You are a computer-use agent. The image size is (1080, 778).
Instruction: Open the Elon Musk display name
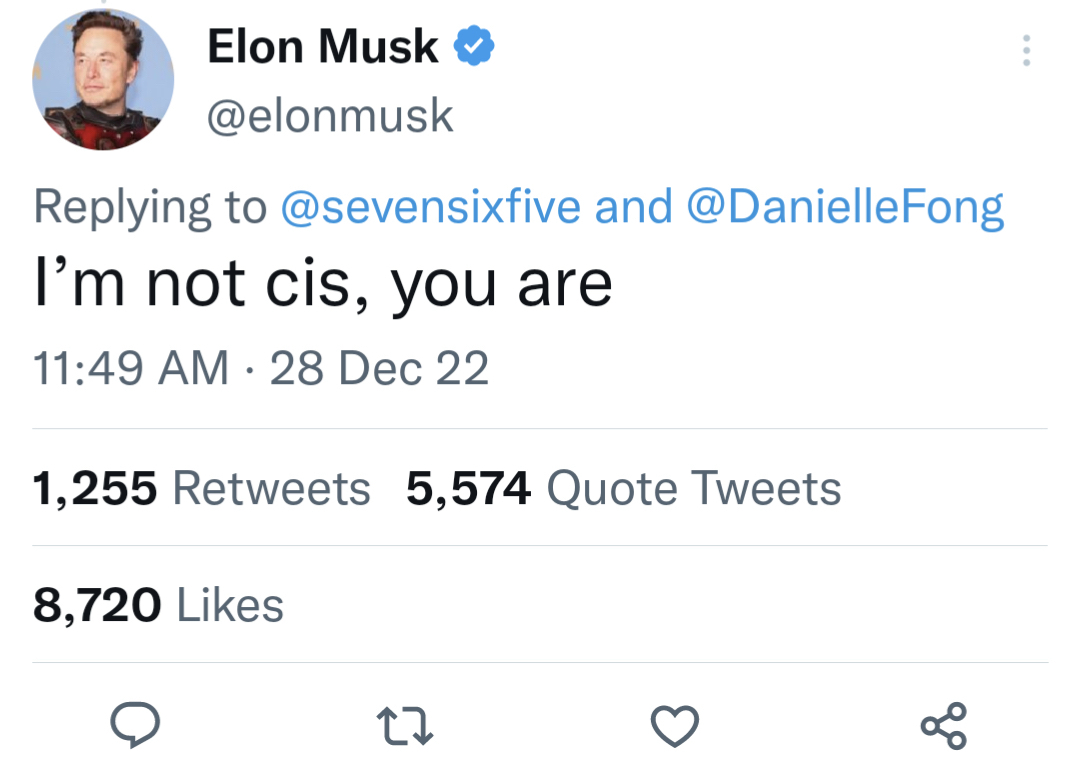(x=322, y=47)
